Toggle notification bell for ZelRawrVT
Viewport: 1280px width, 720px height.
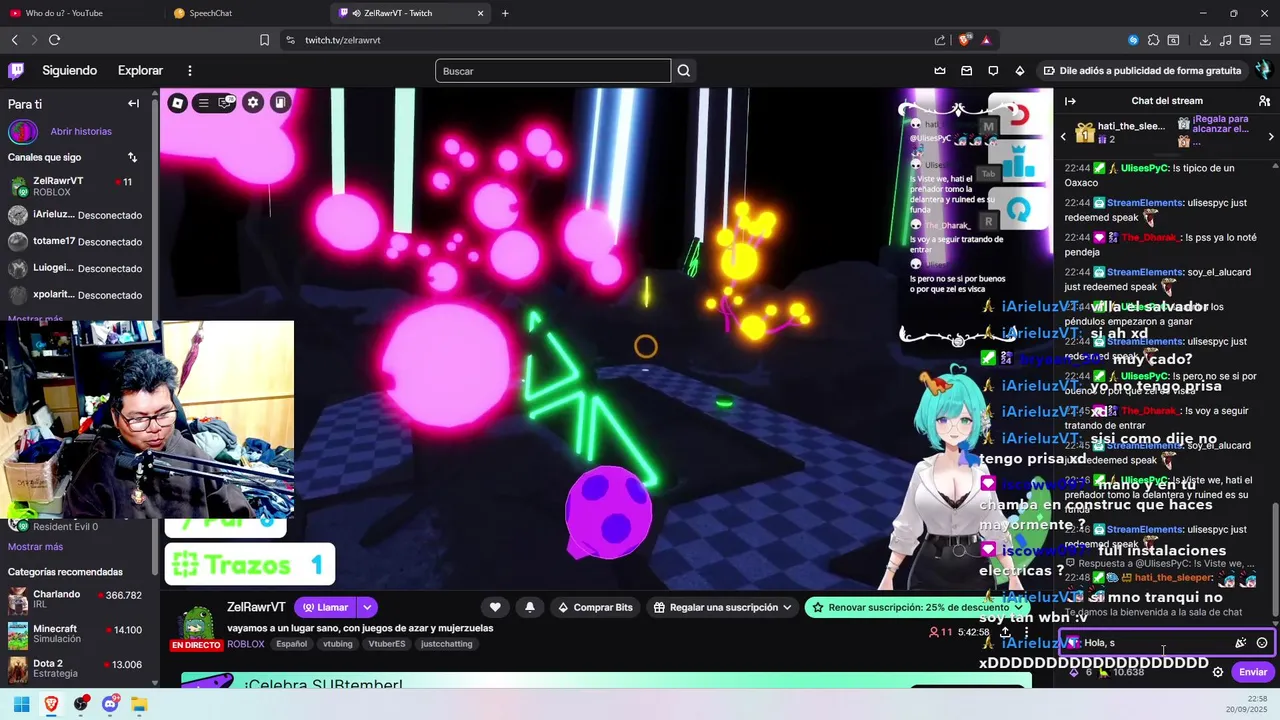click(x=530, y=607)
